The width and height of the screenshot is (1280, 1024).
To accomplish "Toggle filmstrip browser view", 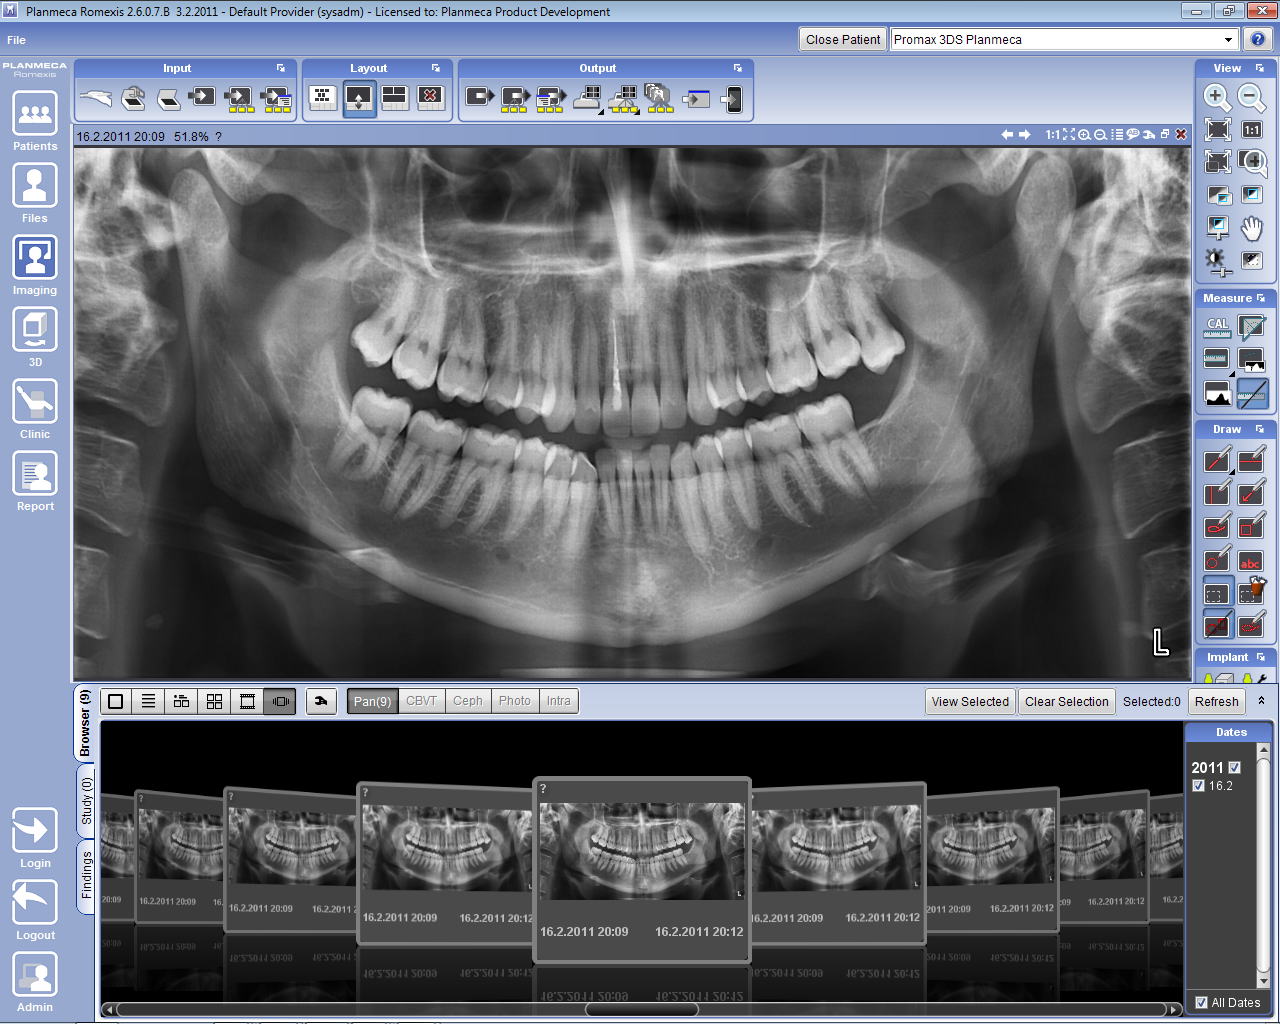I will (247, 701).
